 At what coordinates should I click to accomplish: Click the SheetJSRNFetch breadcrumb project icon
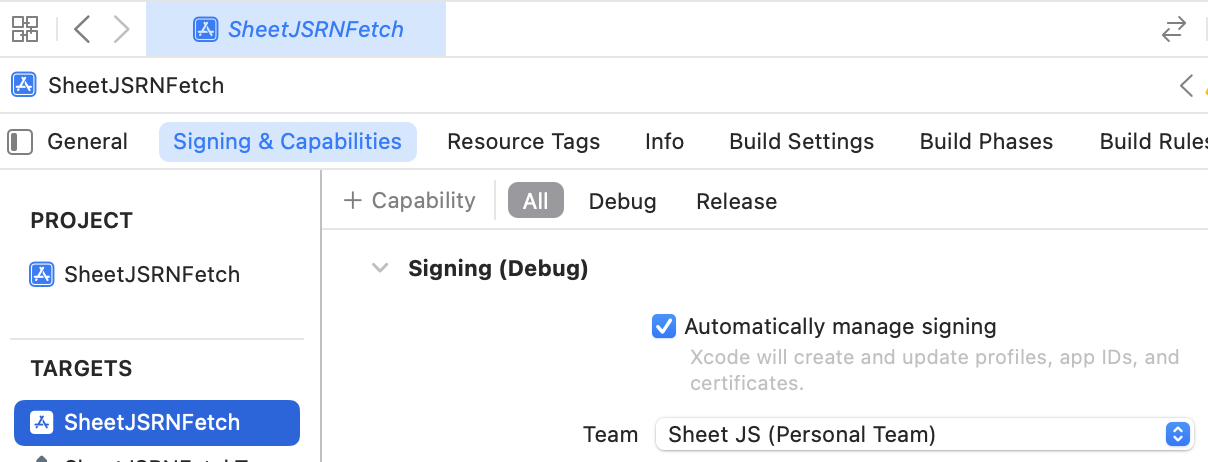coord(24,85)
